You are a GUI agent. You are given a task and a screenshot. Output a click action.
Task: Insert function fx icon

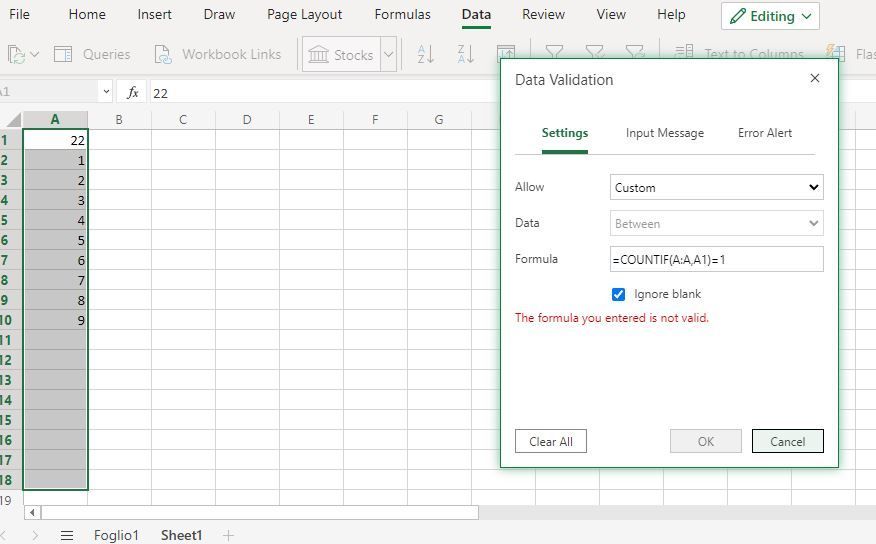pos(132,92)
